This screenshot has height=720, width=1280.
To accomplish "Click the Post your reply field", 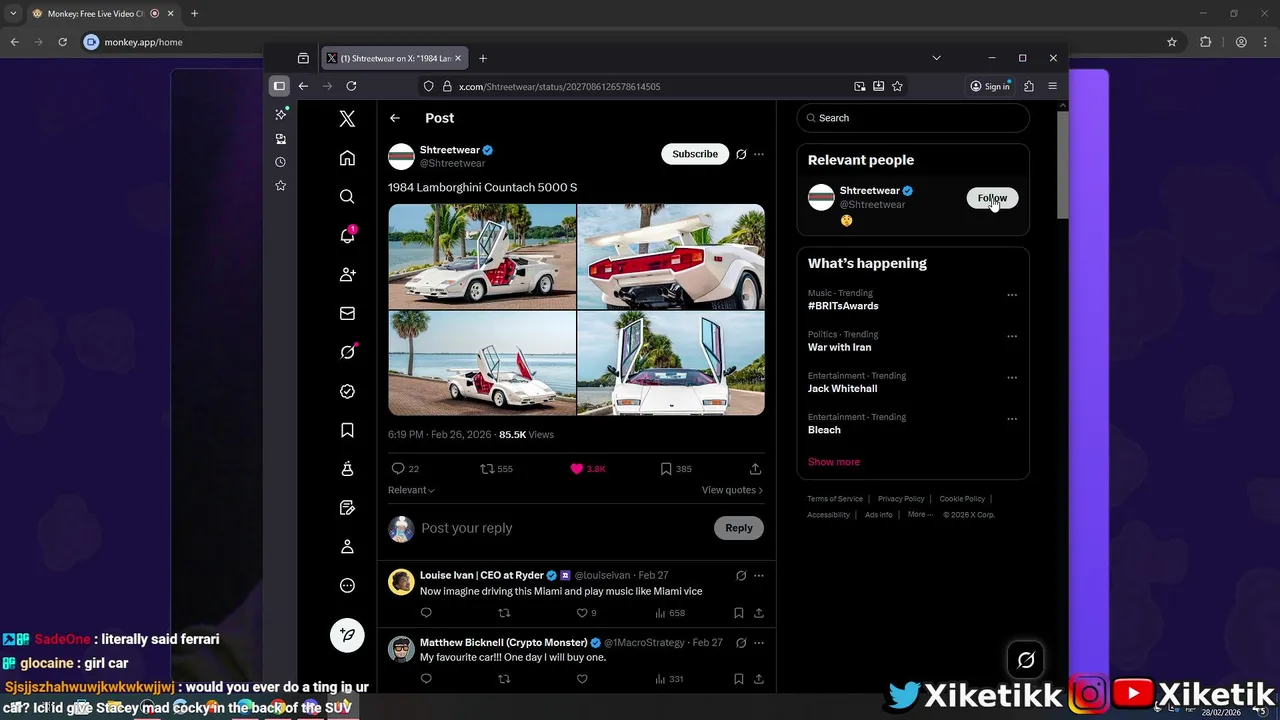I will [560, 528].
